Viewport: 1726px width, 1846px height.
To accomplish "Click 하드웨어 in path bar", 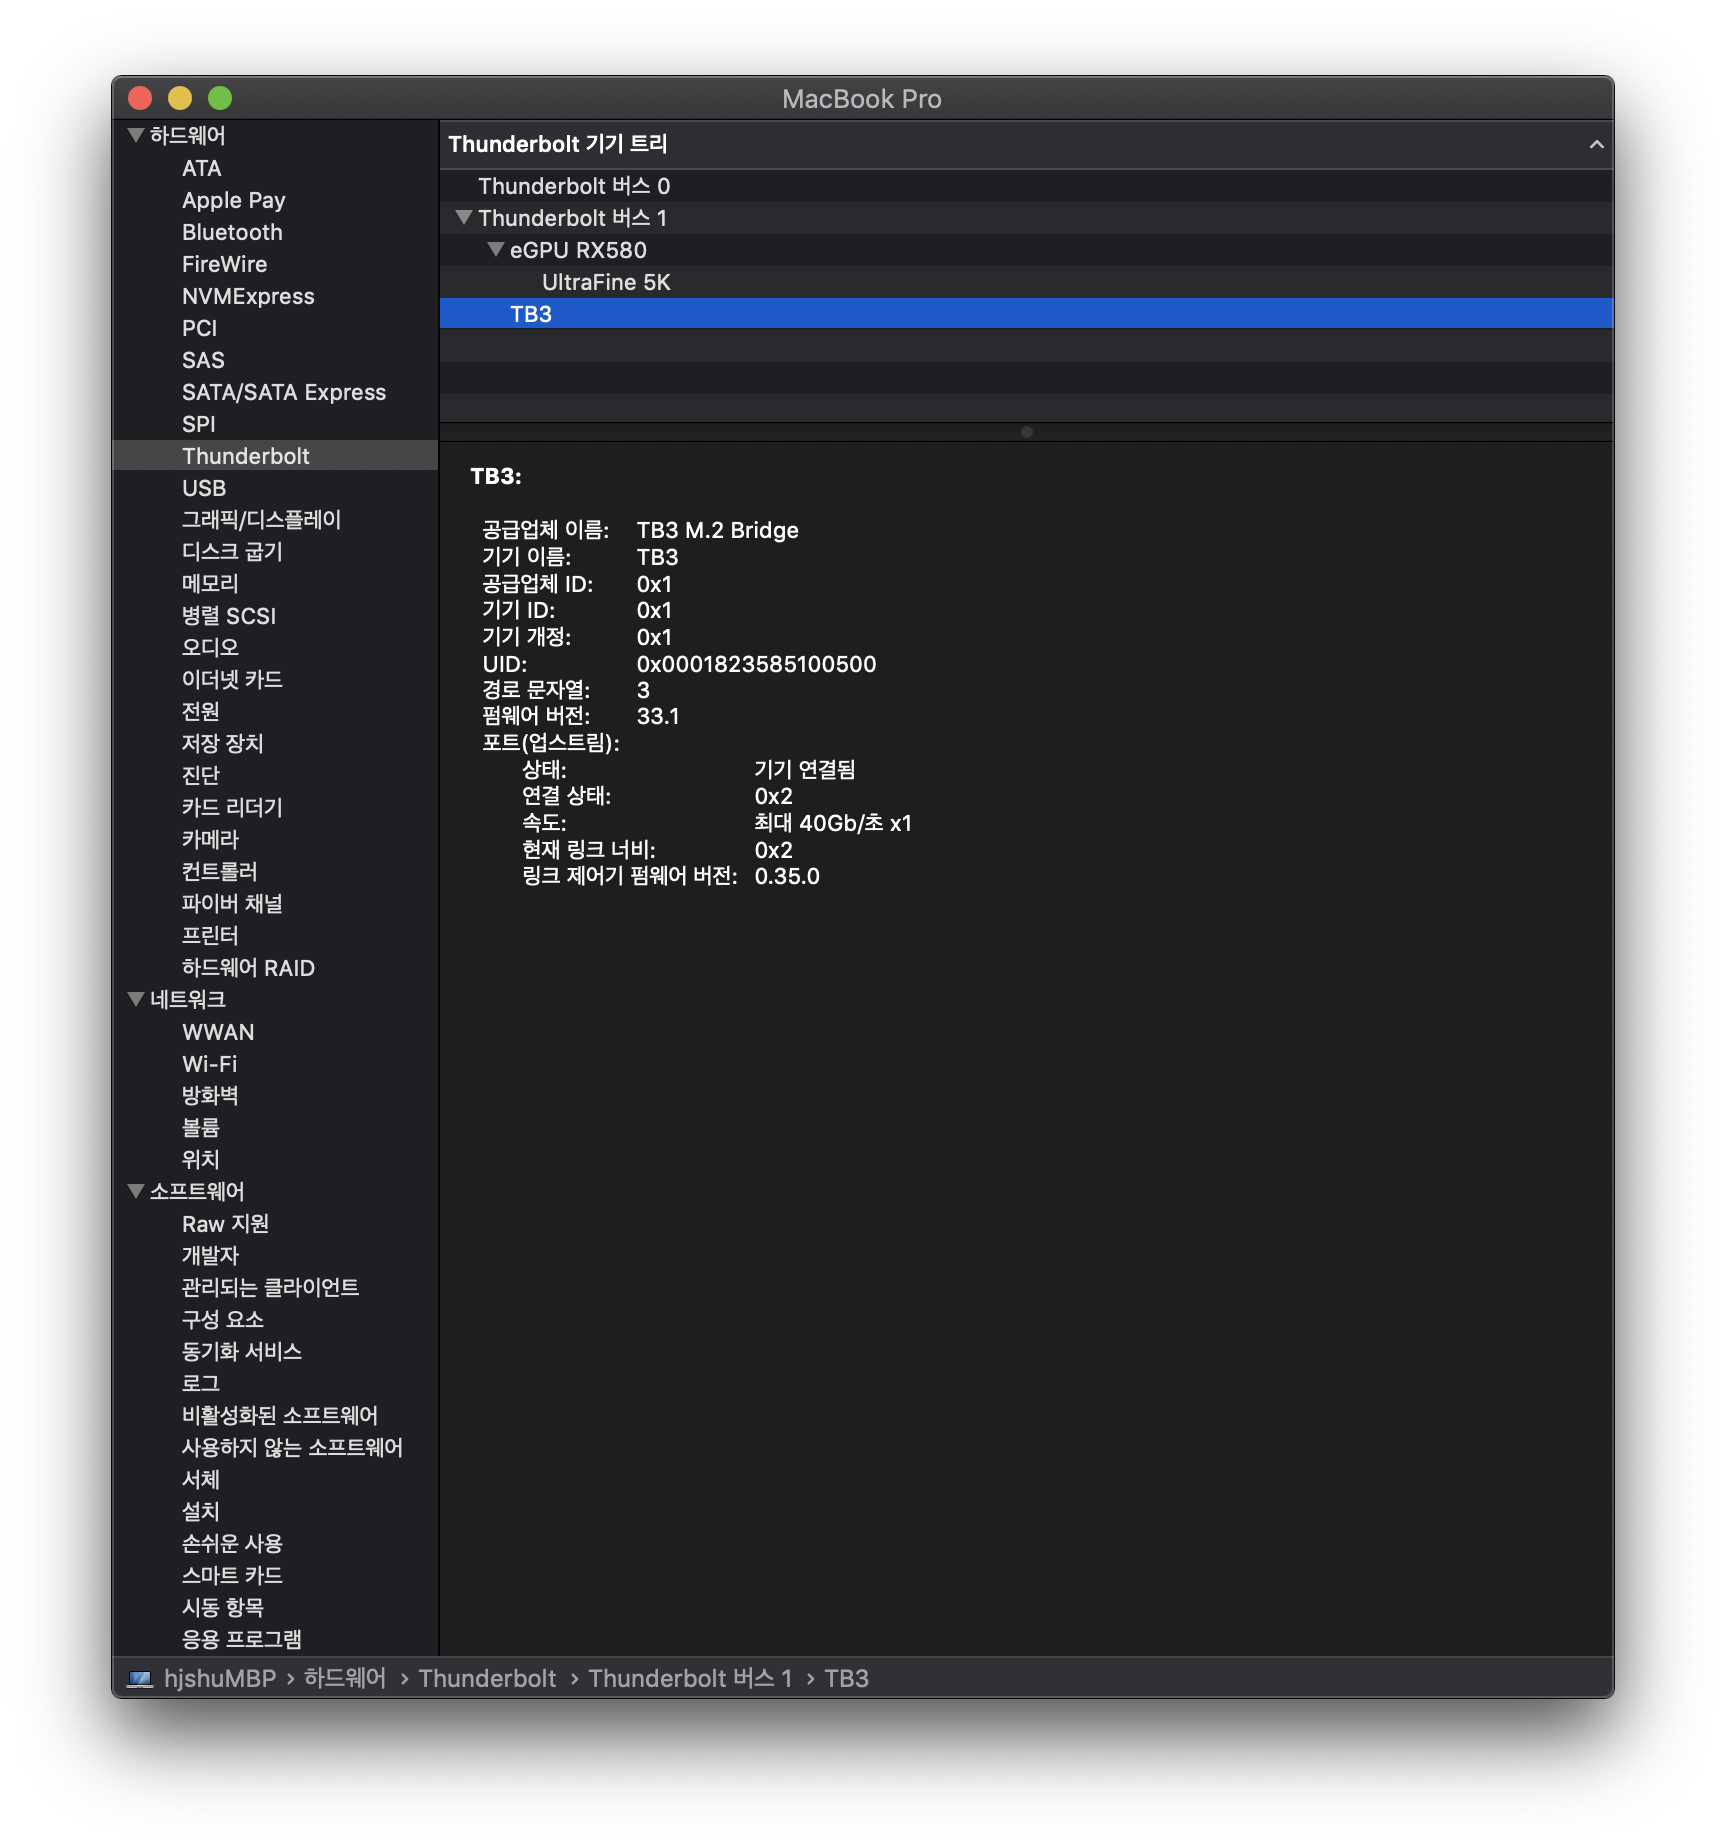I will tap(345, 1679).
